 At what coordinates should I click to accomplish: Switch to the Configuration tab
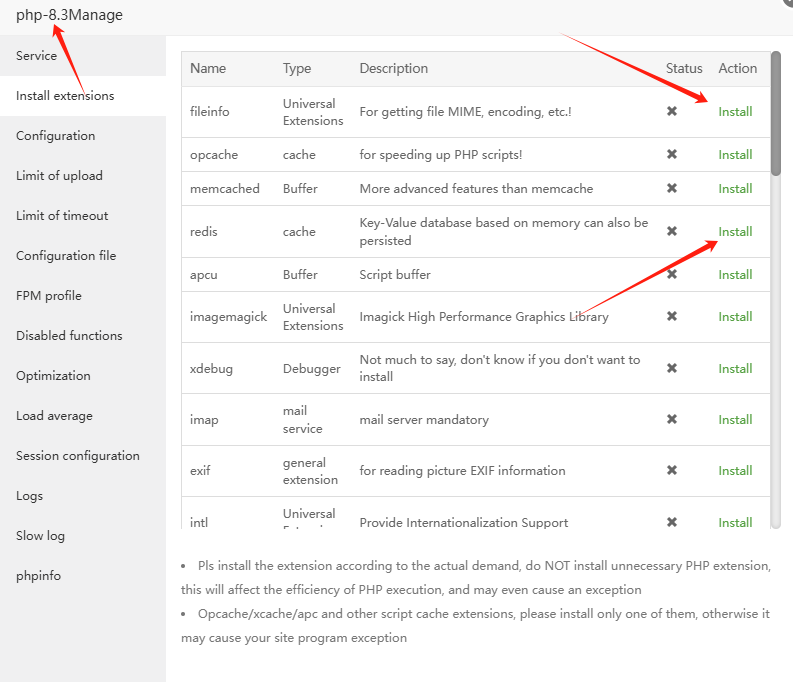(x=56, y=136)
